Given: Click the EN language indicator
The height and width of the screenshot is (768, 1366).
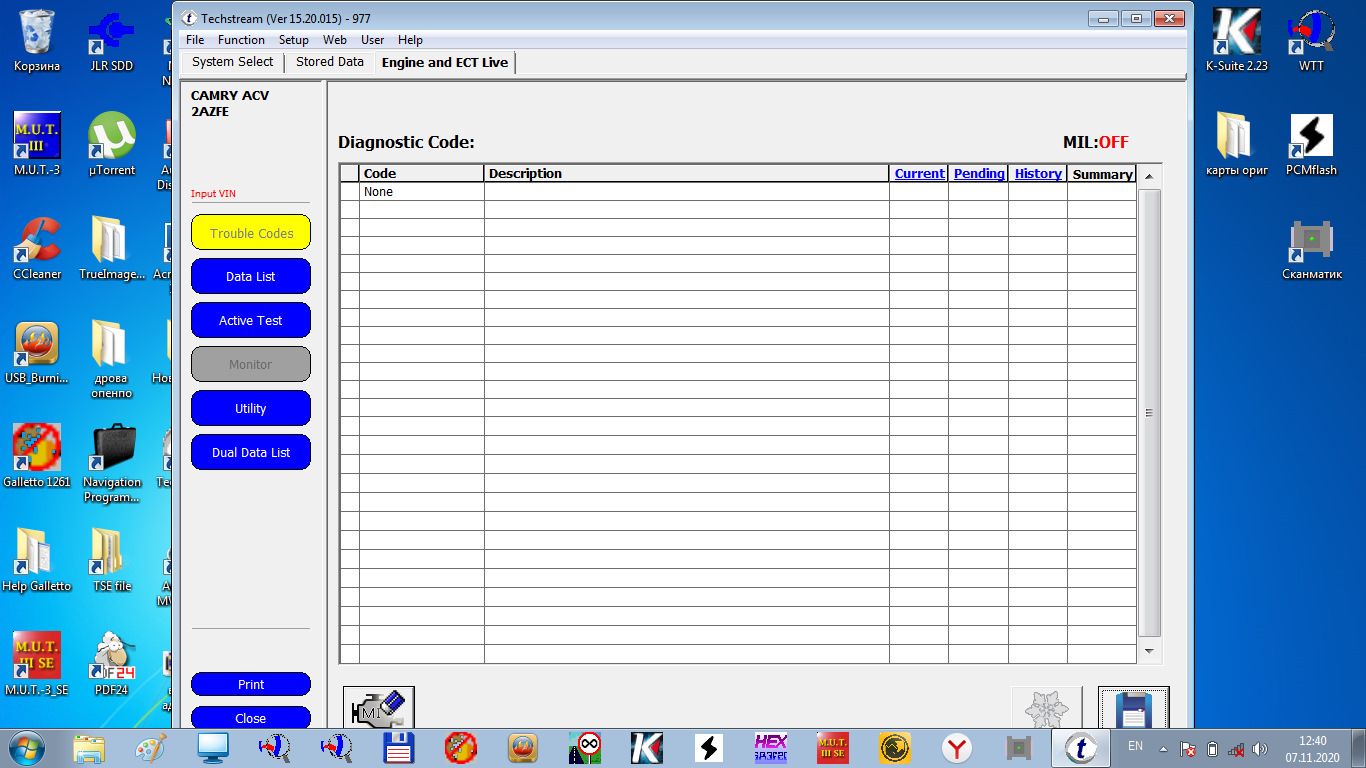Looking at the screenshot, I should click(1135, 746).
